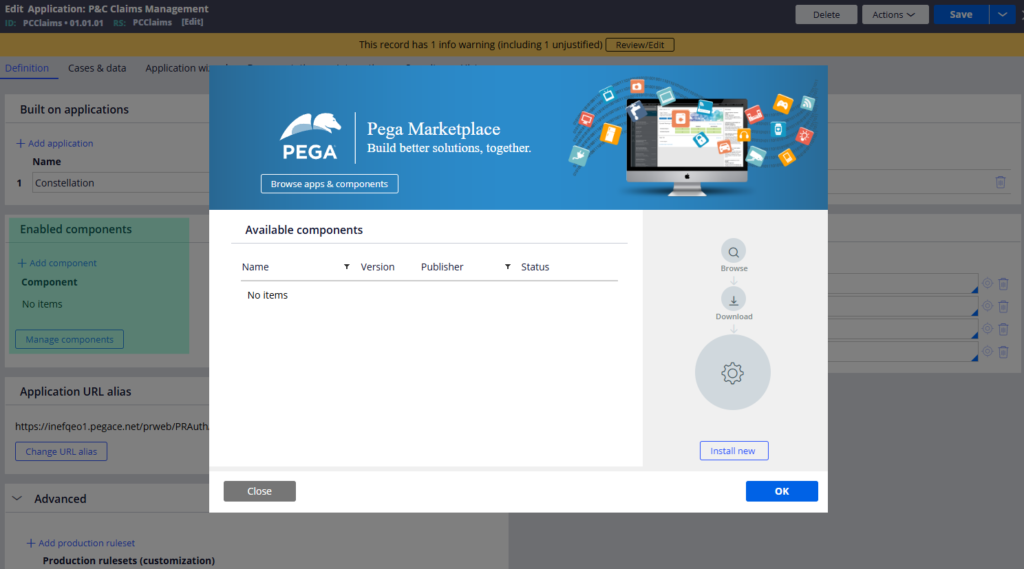Click the Marketplace computer banner illustration
Image resolution: width=1024 pixels, height=569 pixels.
tap(694, 136)
